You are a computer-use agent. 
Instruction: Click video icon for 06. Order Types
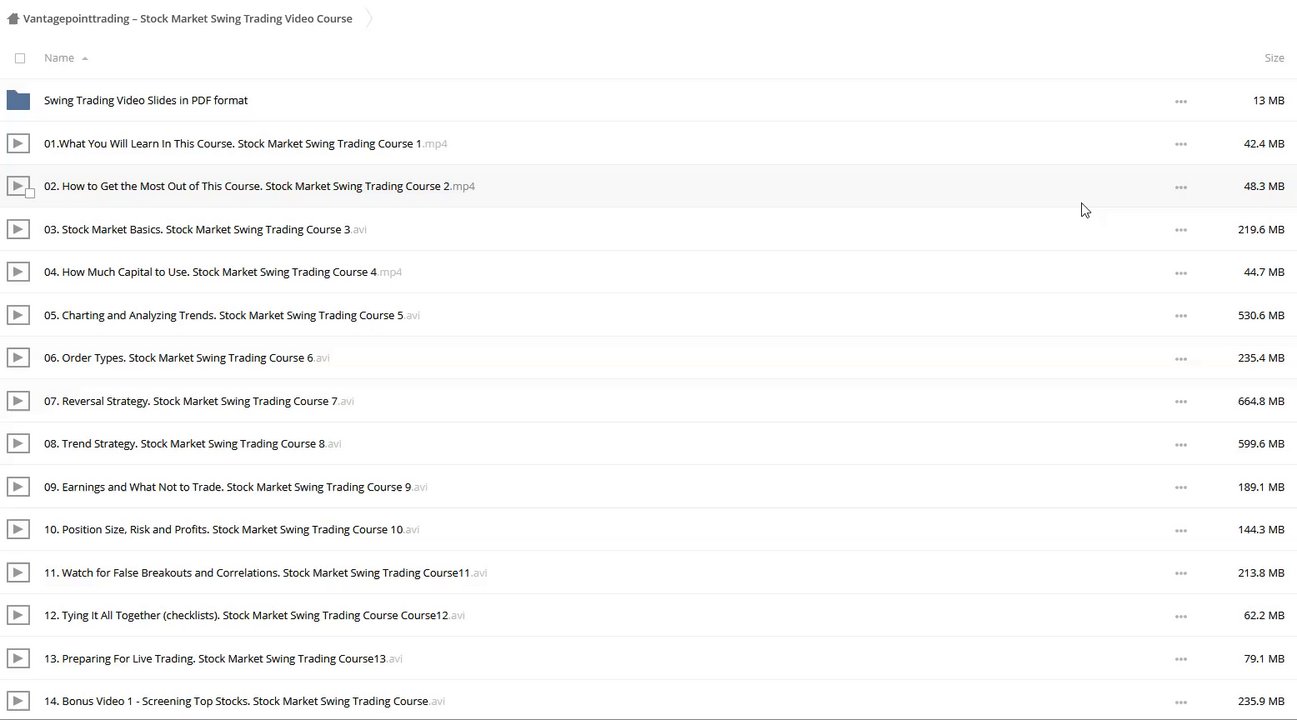tap(18, 358)
